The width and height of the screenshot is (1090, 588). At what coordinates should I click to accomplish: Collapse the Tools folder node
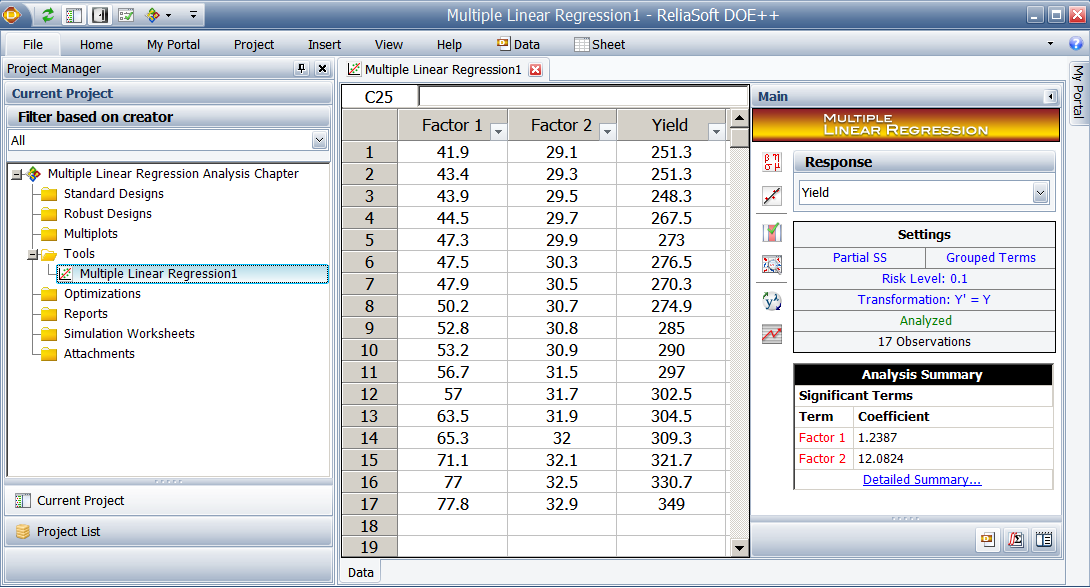(32, 255)
